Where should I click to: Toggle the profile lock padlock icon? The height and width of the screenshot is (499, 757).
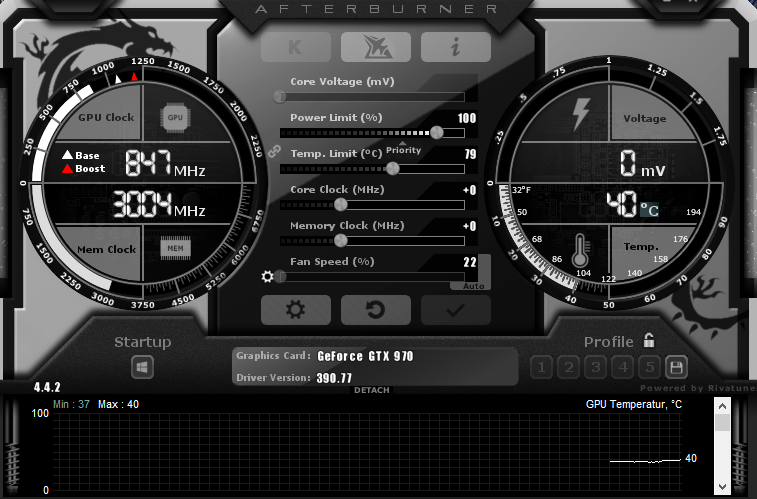tap(649, 340)
